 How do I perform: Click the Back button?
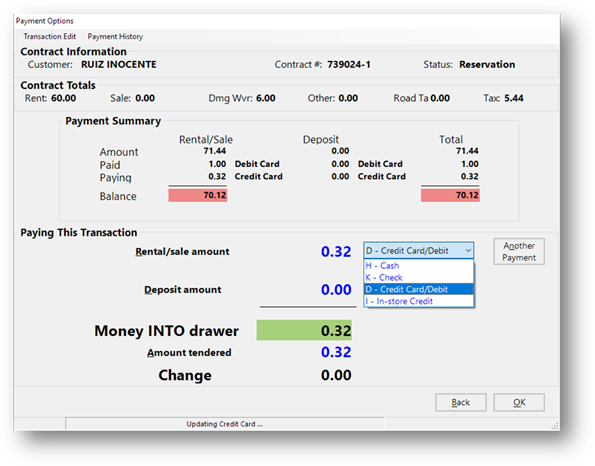(x=461, y=402)
